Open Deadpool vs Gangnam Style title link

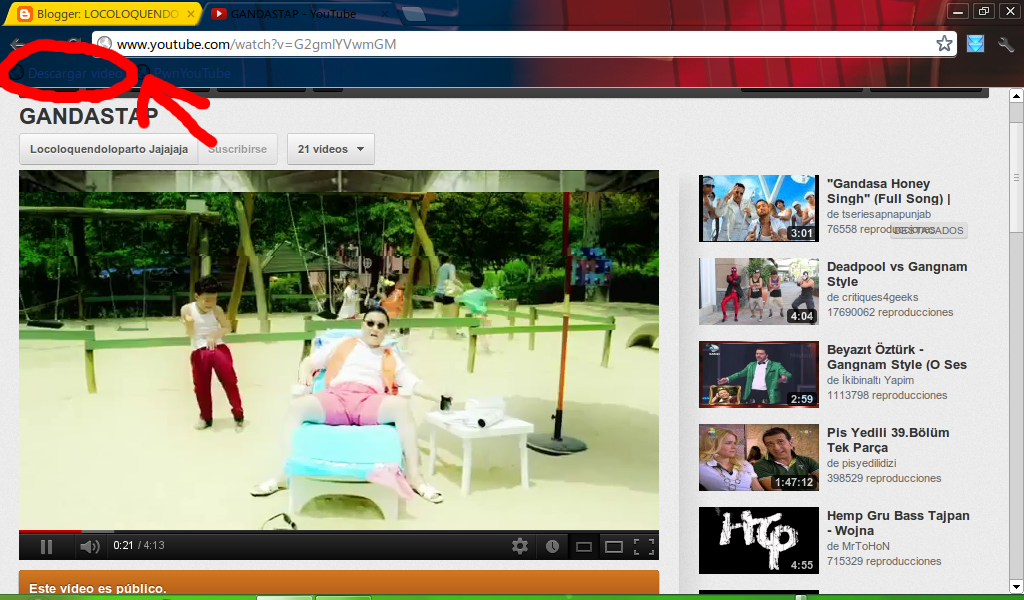tap(897, 274)
